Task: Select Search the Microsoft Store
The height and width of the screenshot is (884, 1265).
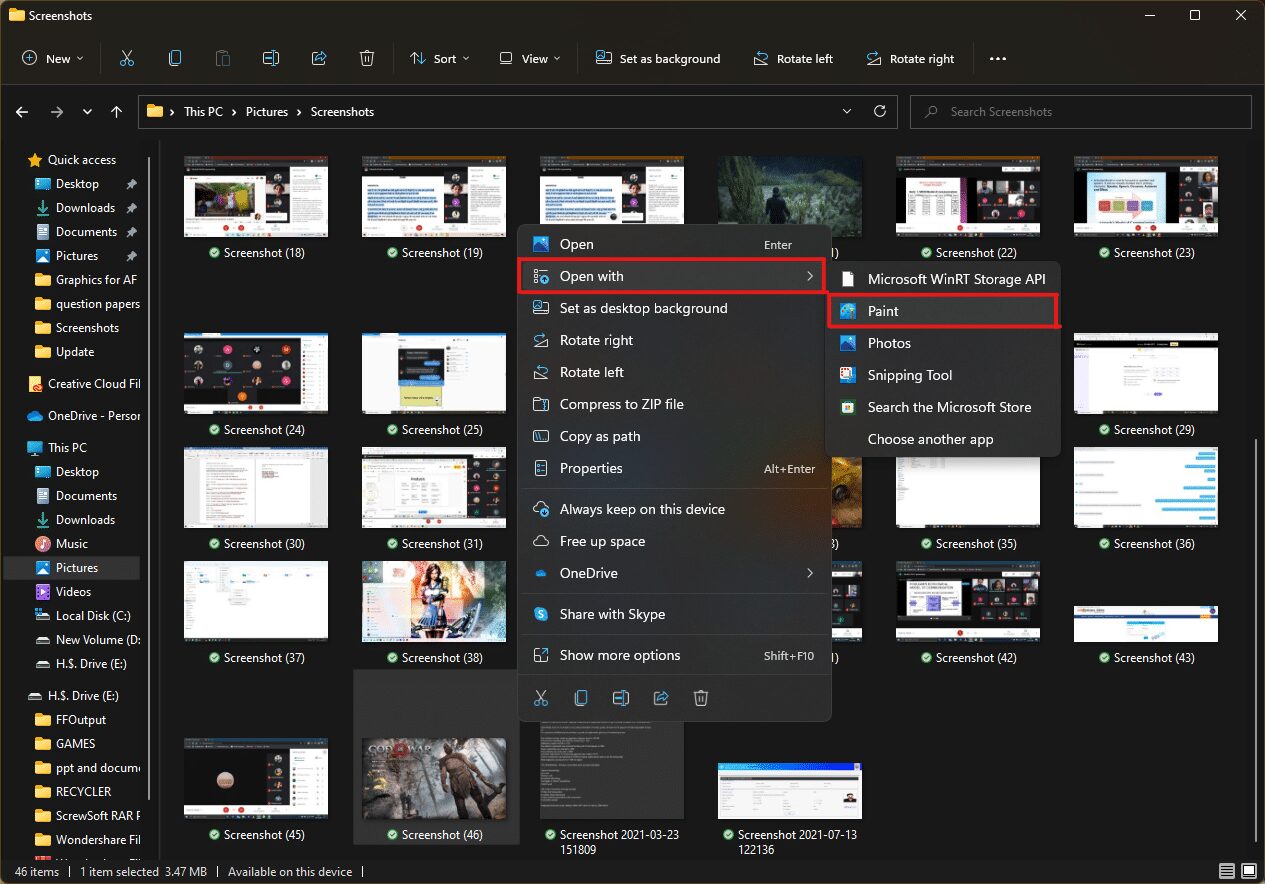Action: point(943,407)
